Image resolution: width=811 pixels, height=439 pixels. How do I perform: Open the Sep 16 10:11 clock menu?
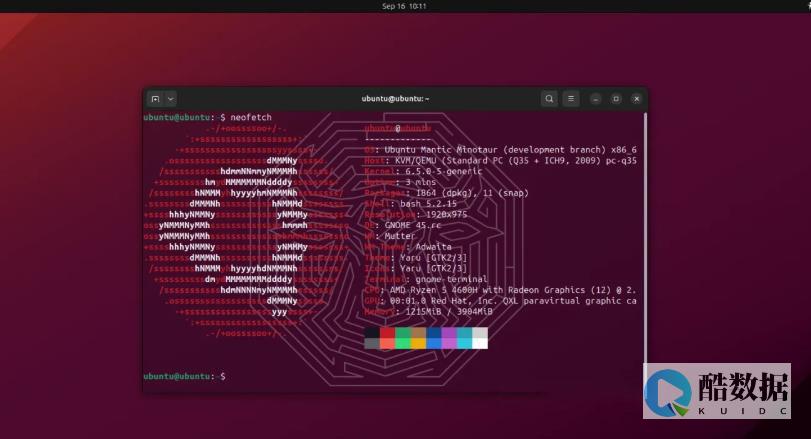[404, 6]
